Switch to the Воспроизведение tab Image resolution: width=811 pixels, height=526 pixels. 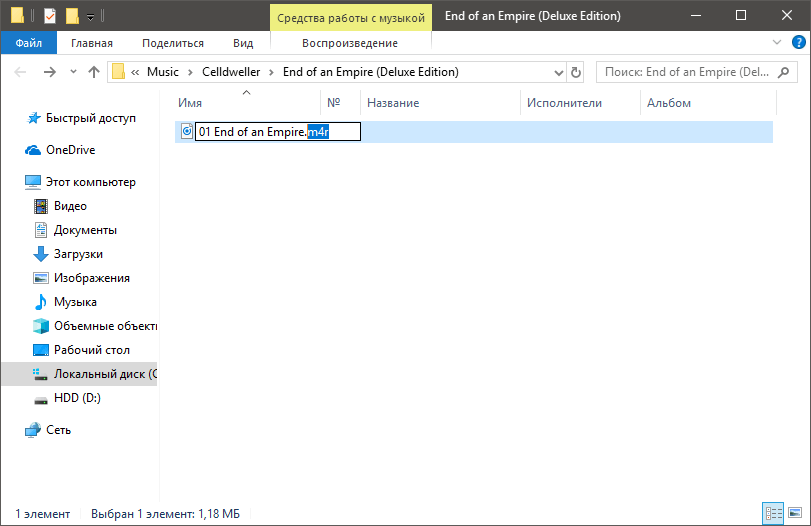click(x=349, y=43)
